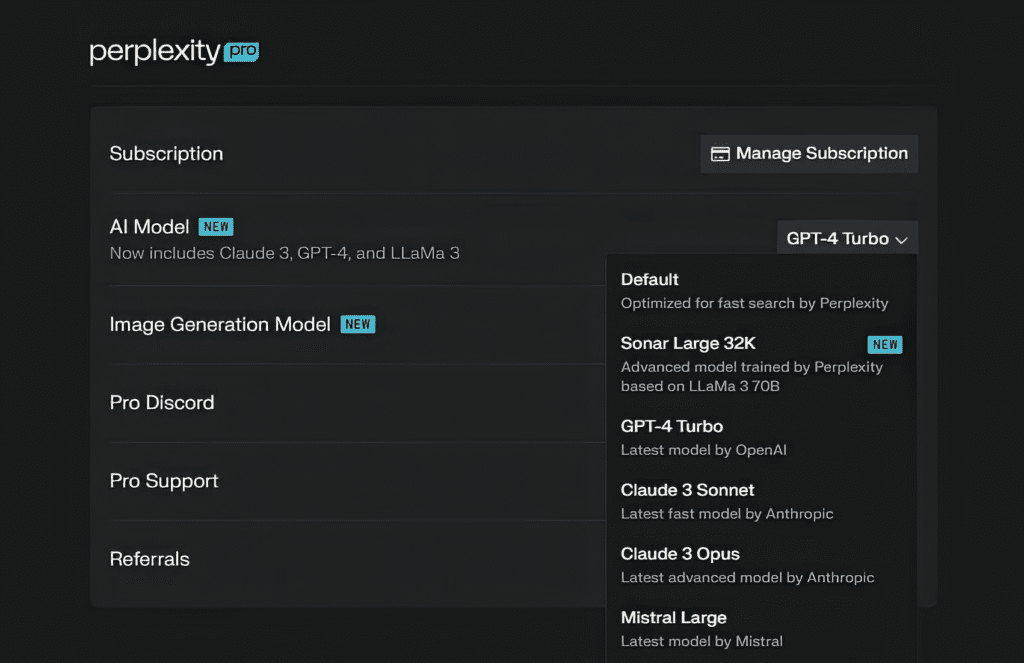Screen dimensions: 1024x663
Task: Click the NEW badge beside AI Model
Action: pyautogui.click(x=216, y=227)
